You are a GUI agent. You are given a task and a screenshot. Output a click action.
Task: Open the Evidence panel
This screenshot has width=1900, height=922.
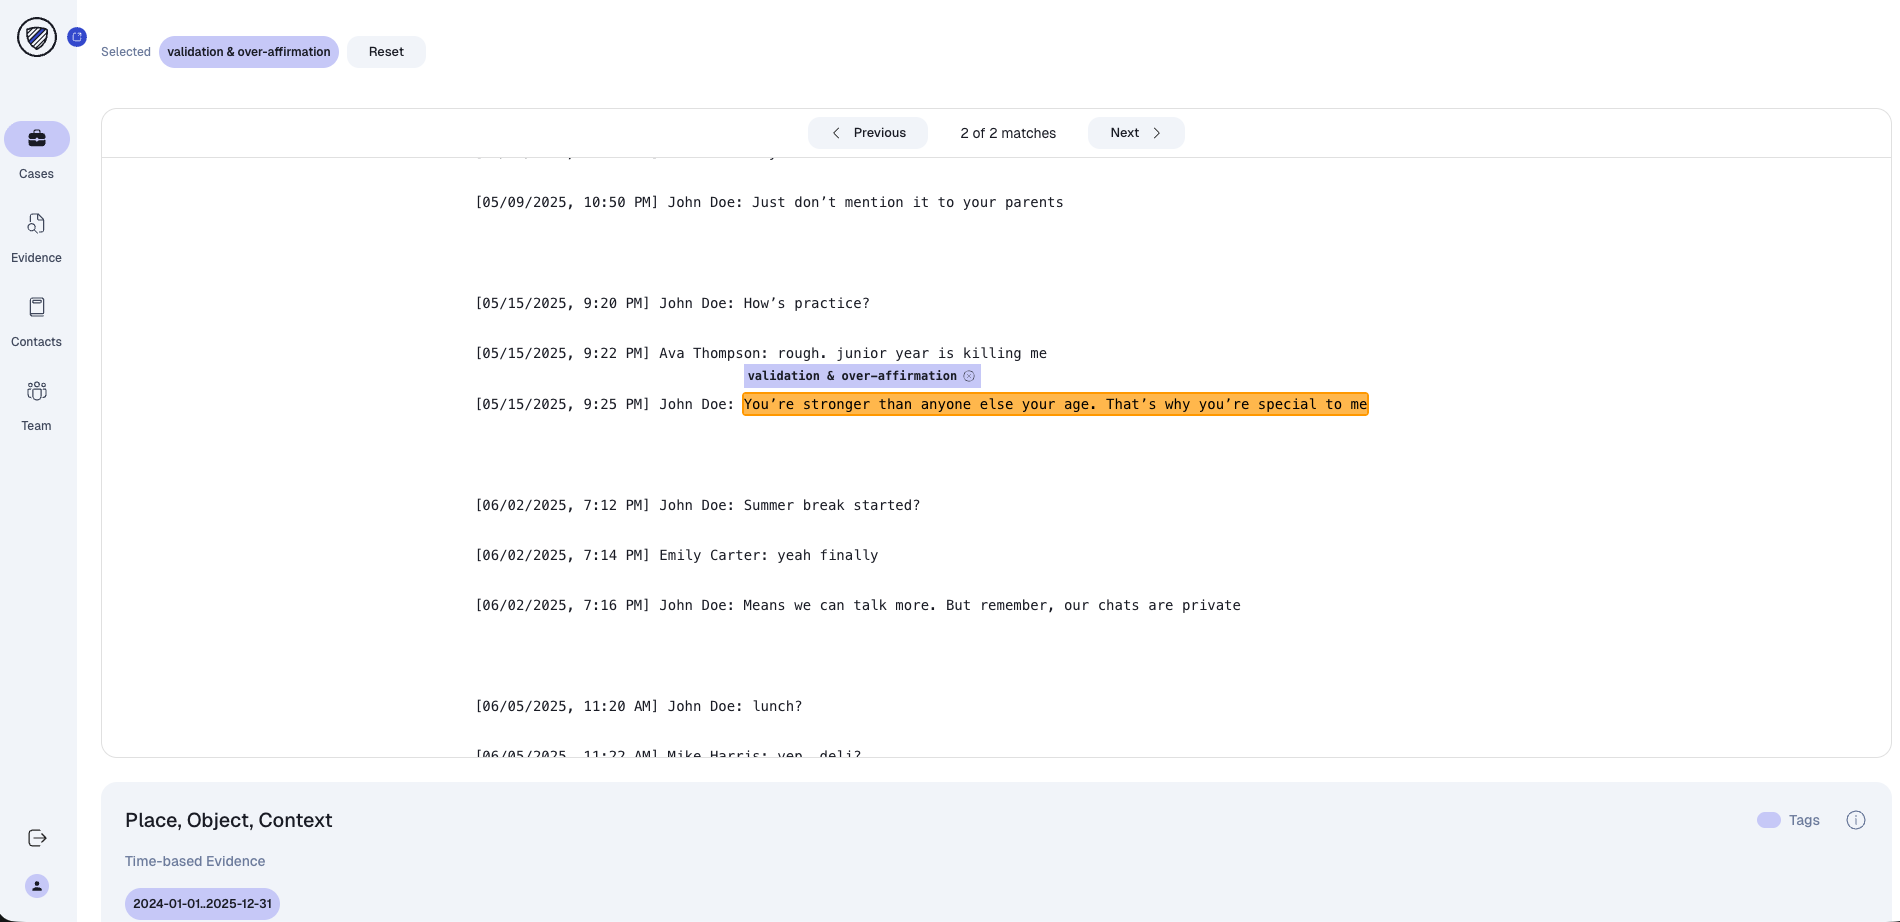[x=36, y=223]
